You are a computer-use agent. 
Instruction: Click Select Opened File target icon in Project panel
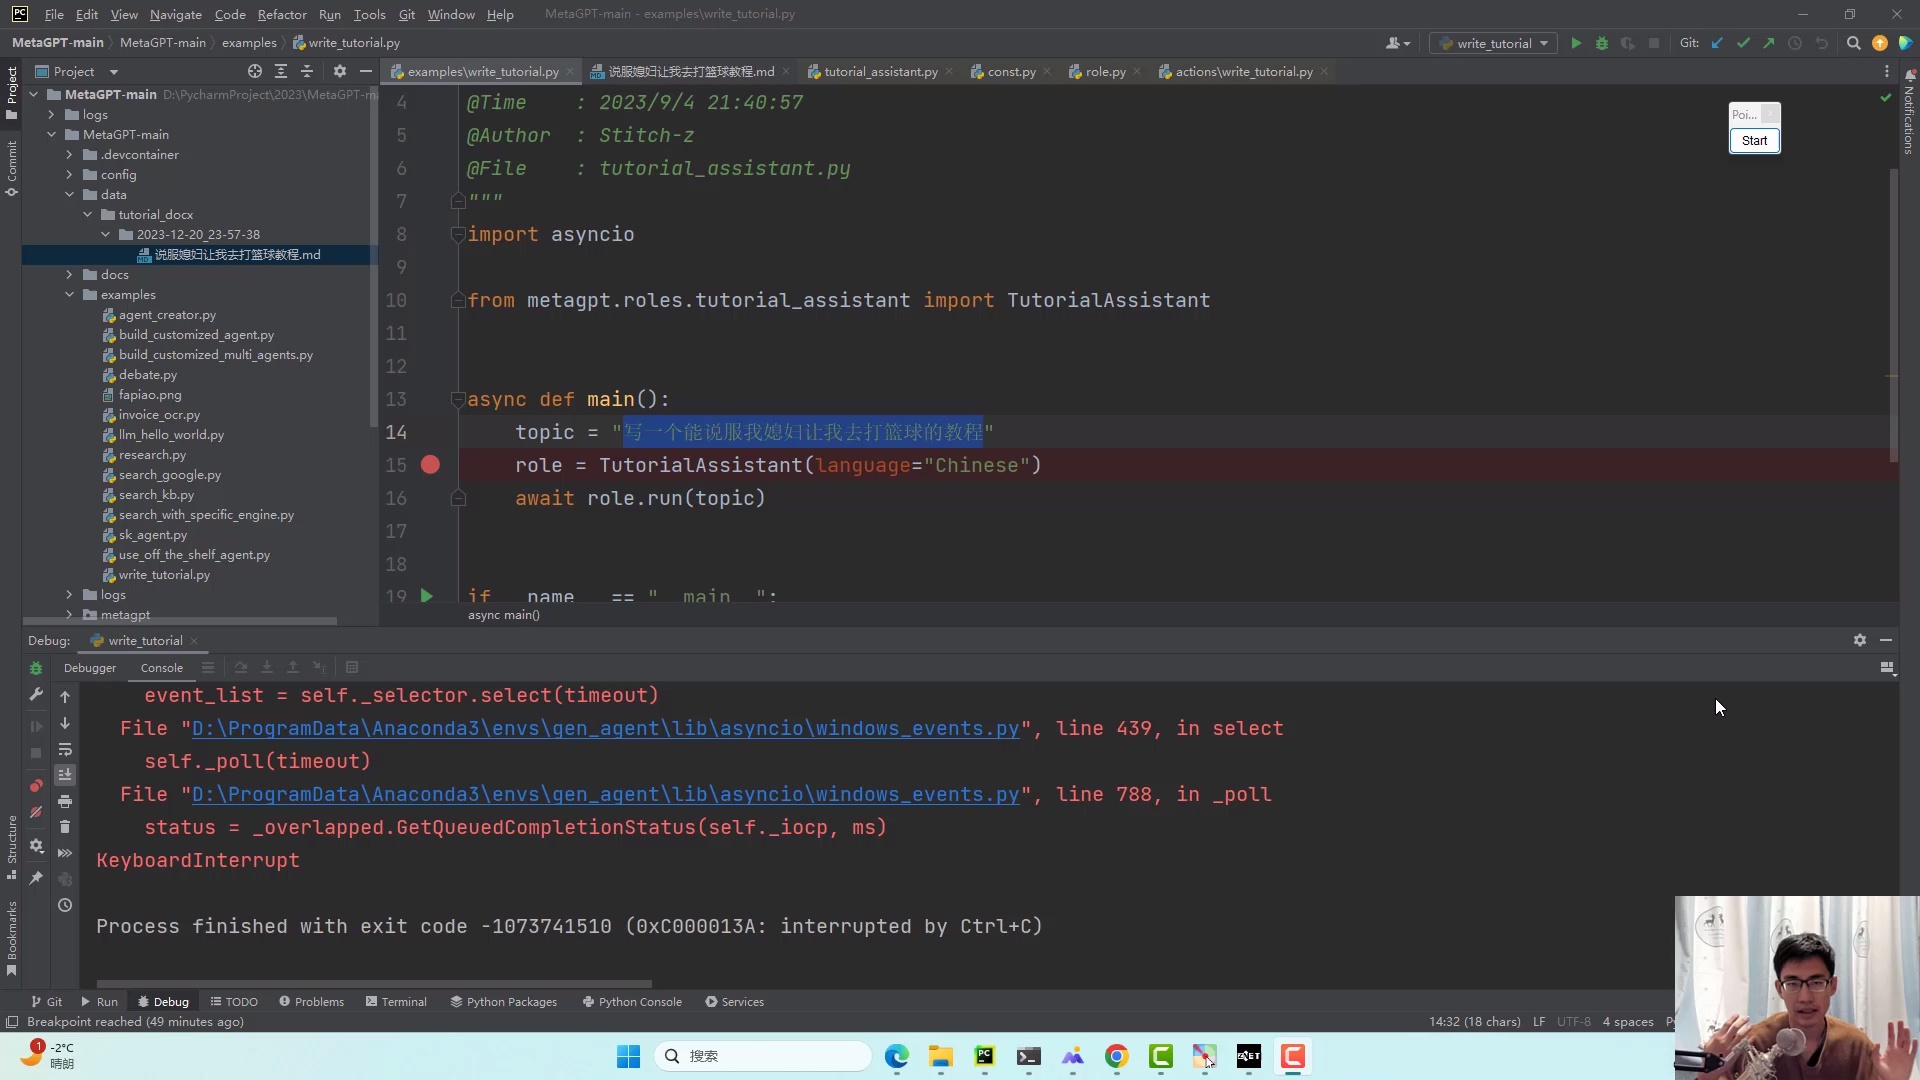255,71
